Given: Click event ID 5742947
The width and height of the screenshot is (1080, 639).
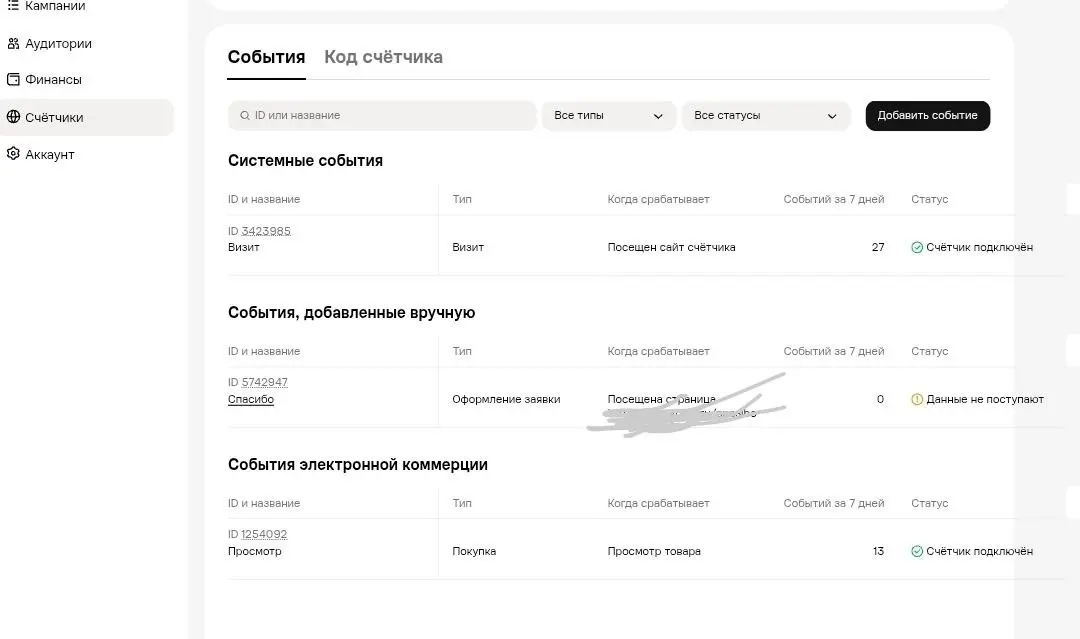Looking at the screenshot, I should click(264, 382).
